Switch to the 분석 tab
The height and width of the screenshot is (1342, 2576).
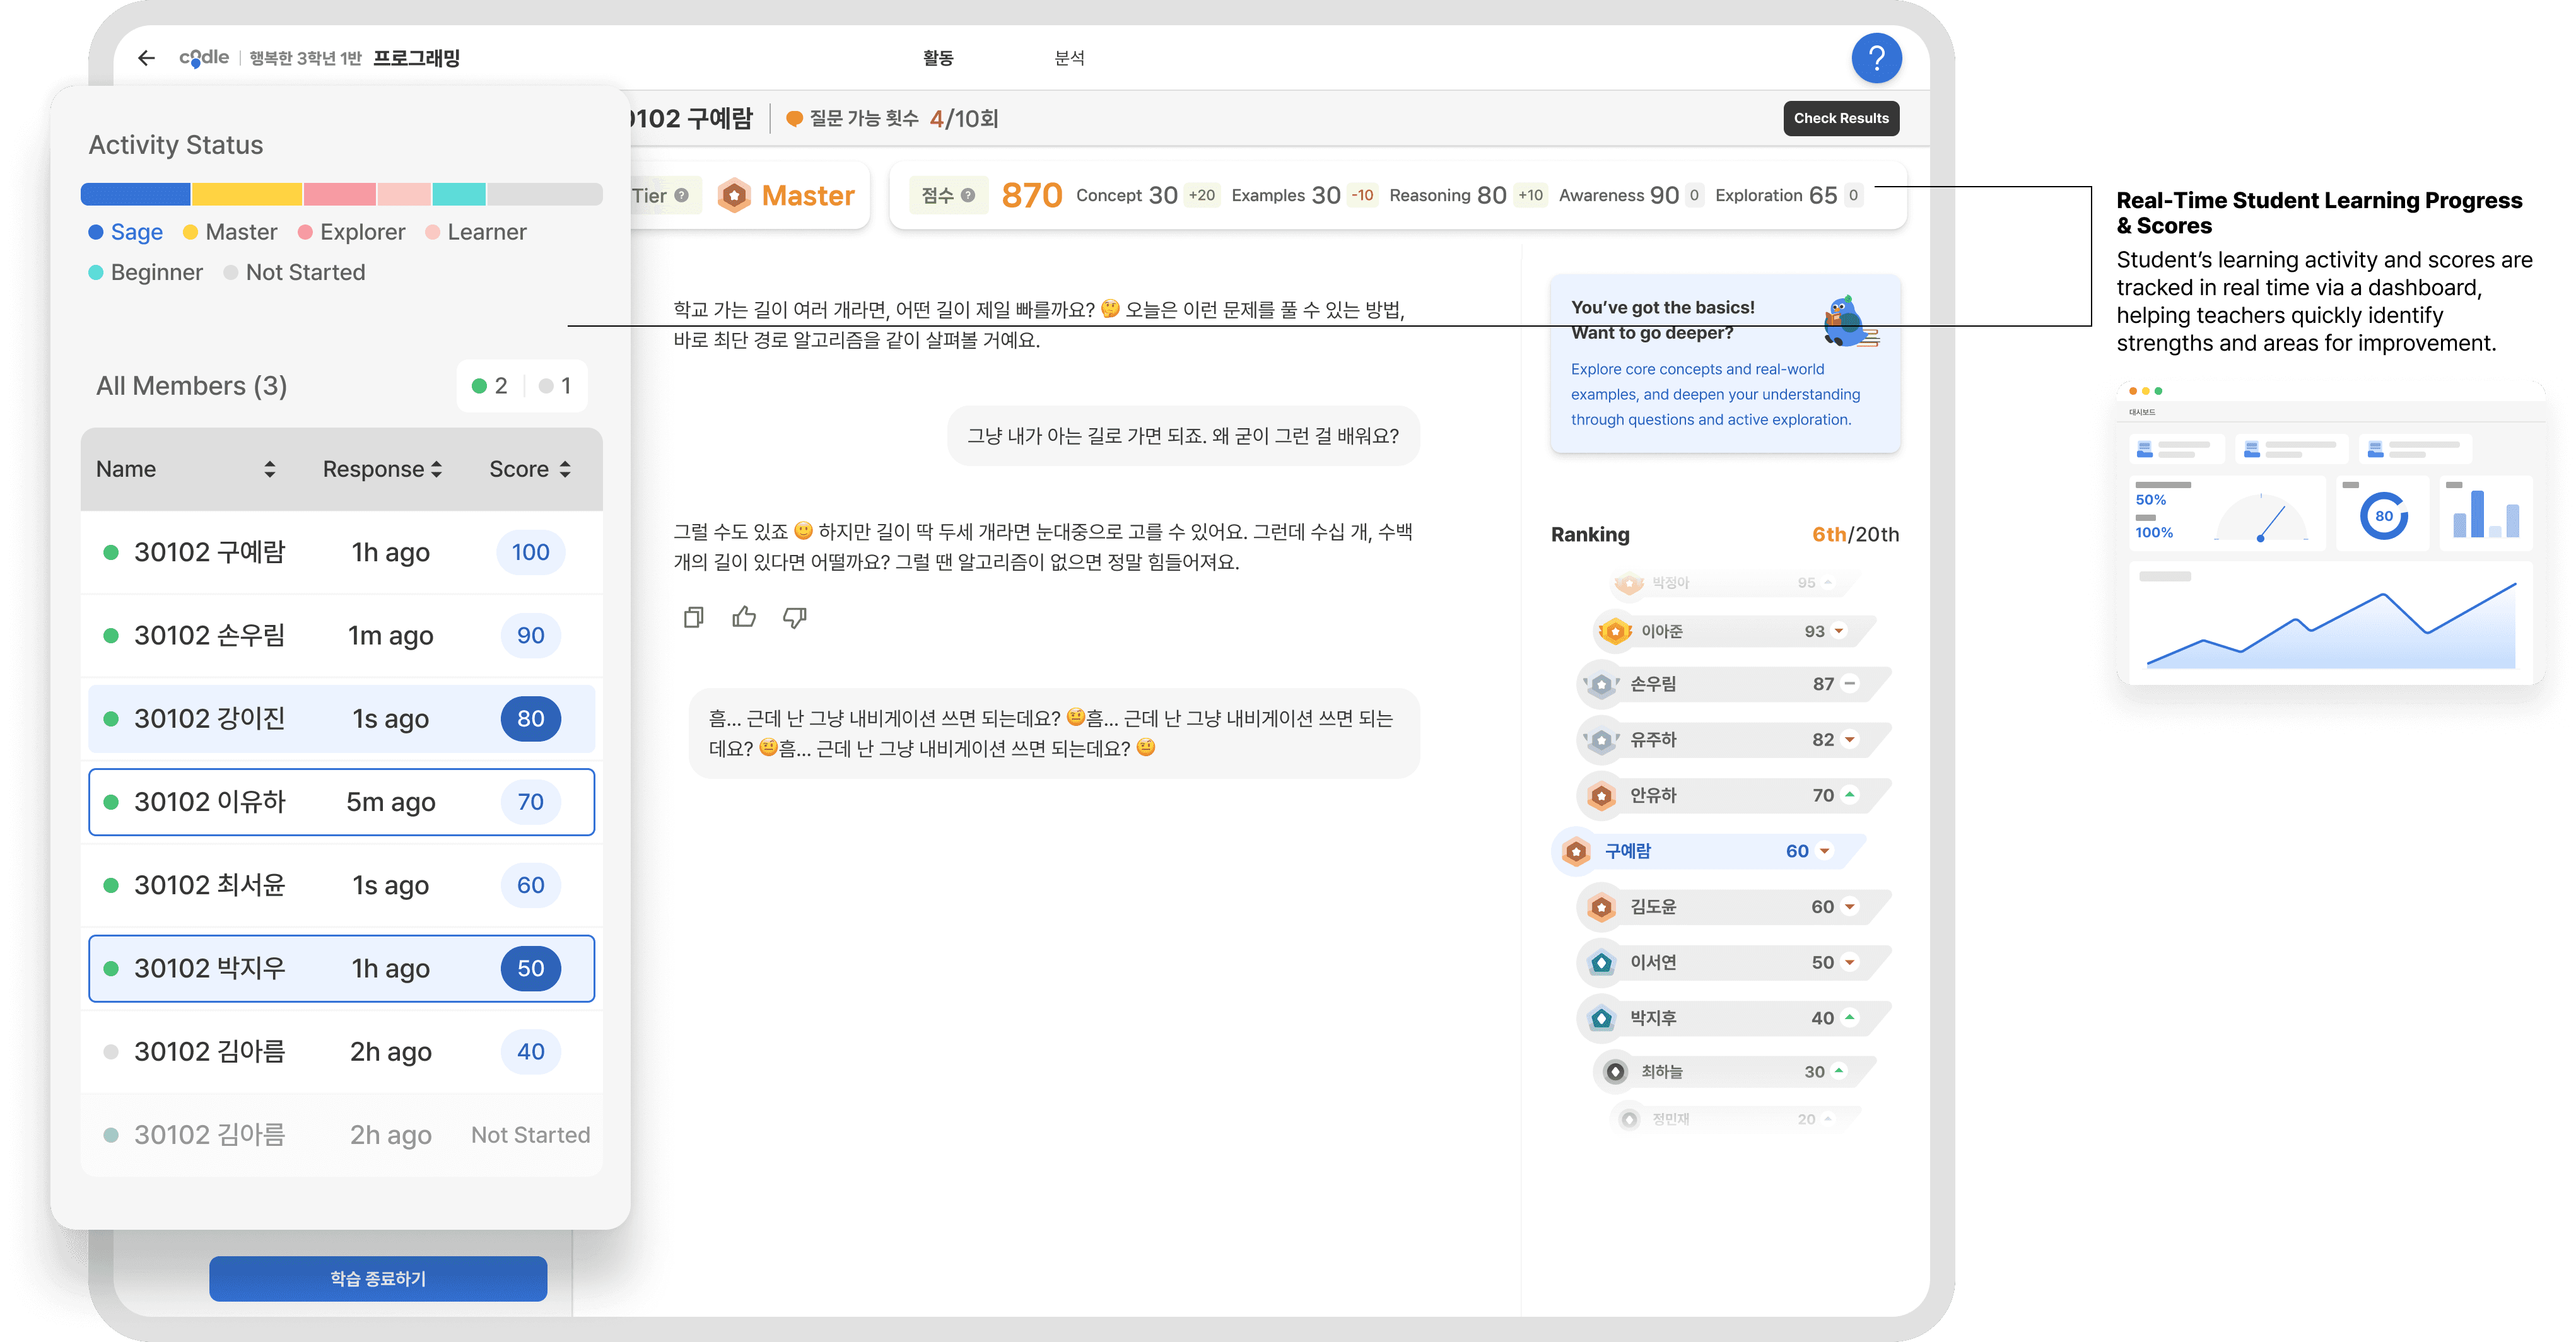pos(1069,58)
